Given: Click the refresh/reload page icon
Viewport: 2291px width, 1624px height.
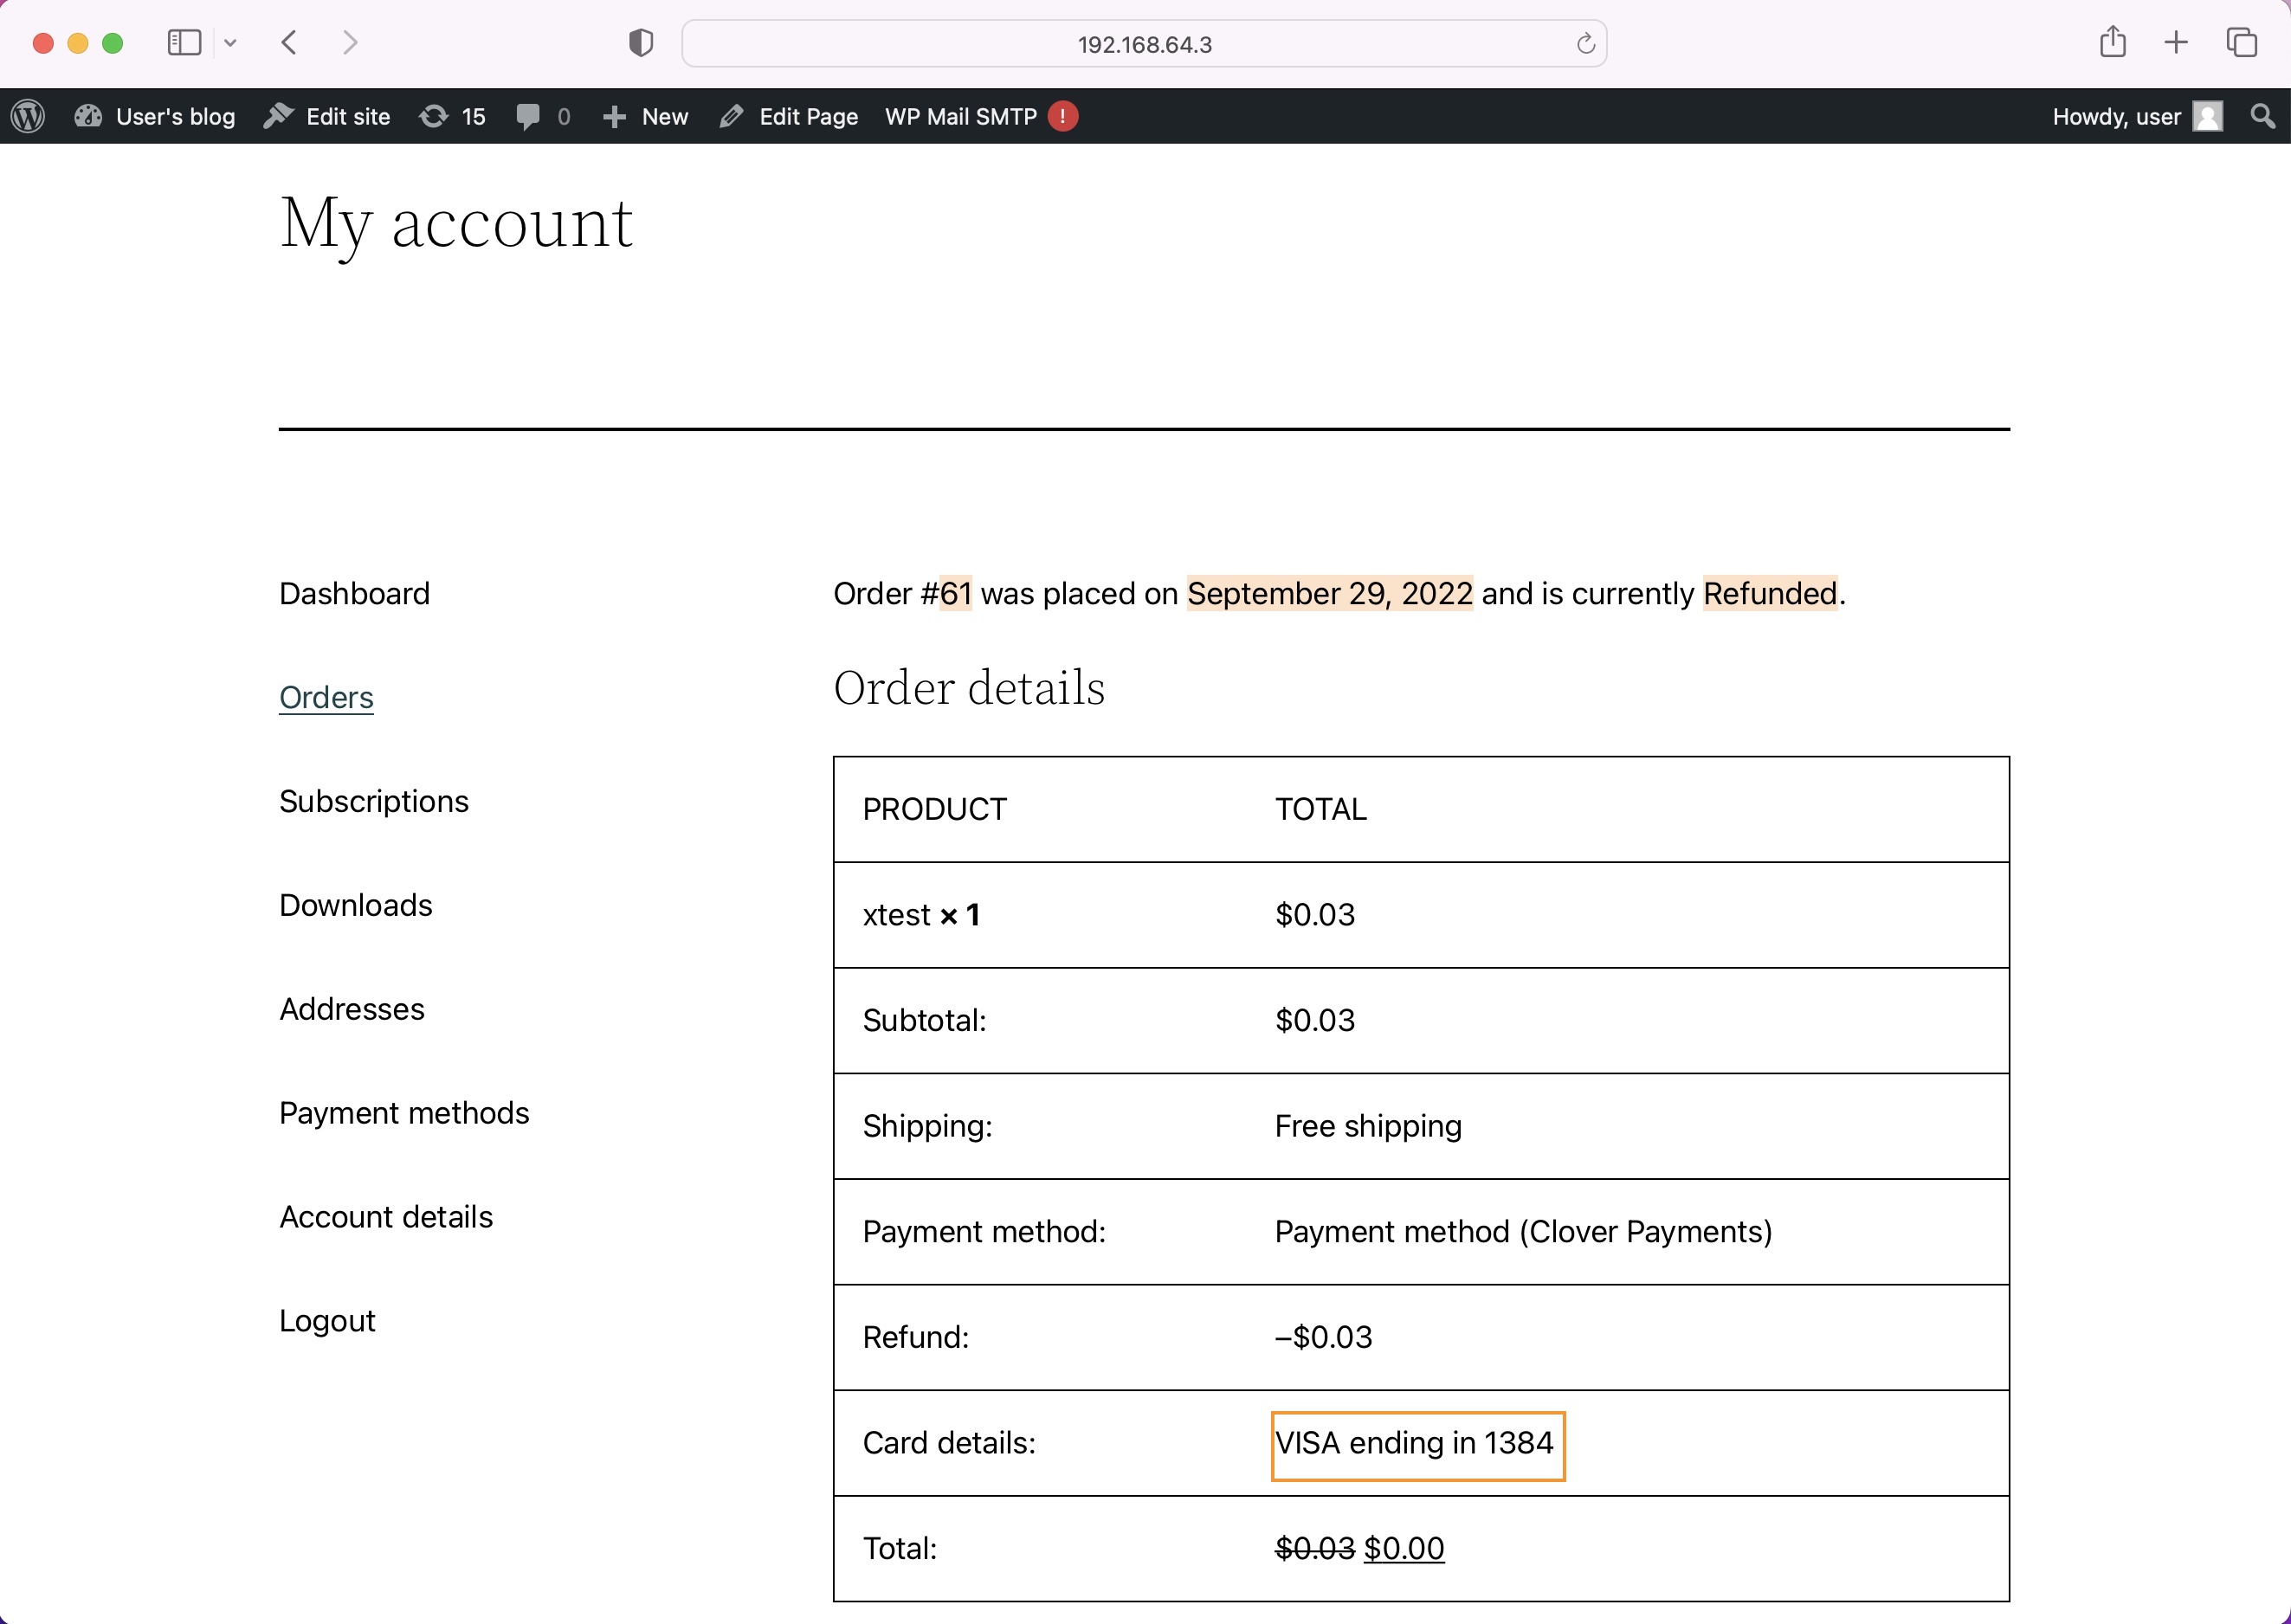Looking at the screenshot, I should pyautogui.click(x=1584, y=44).
